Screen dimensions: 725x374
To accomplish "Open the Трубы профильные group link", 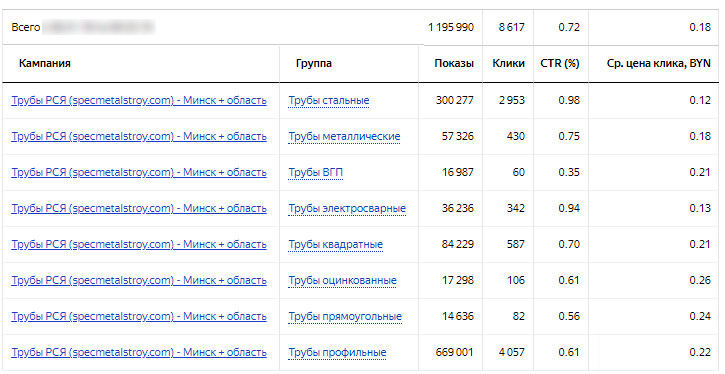I will 338,353.
